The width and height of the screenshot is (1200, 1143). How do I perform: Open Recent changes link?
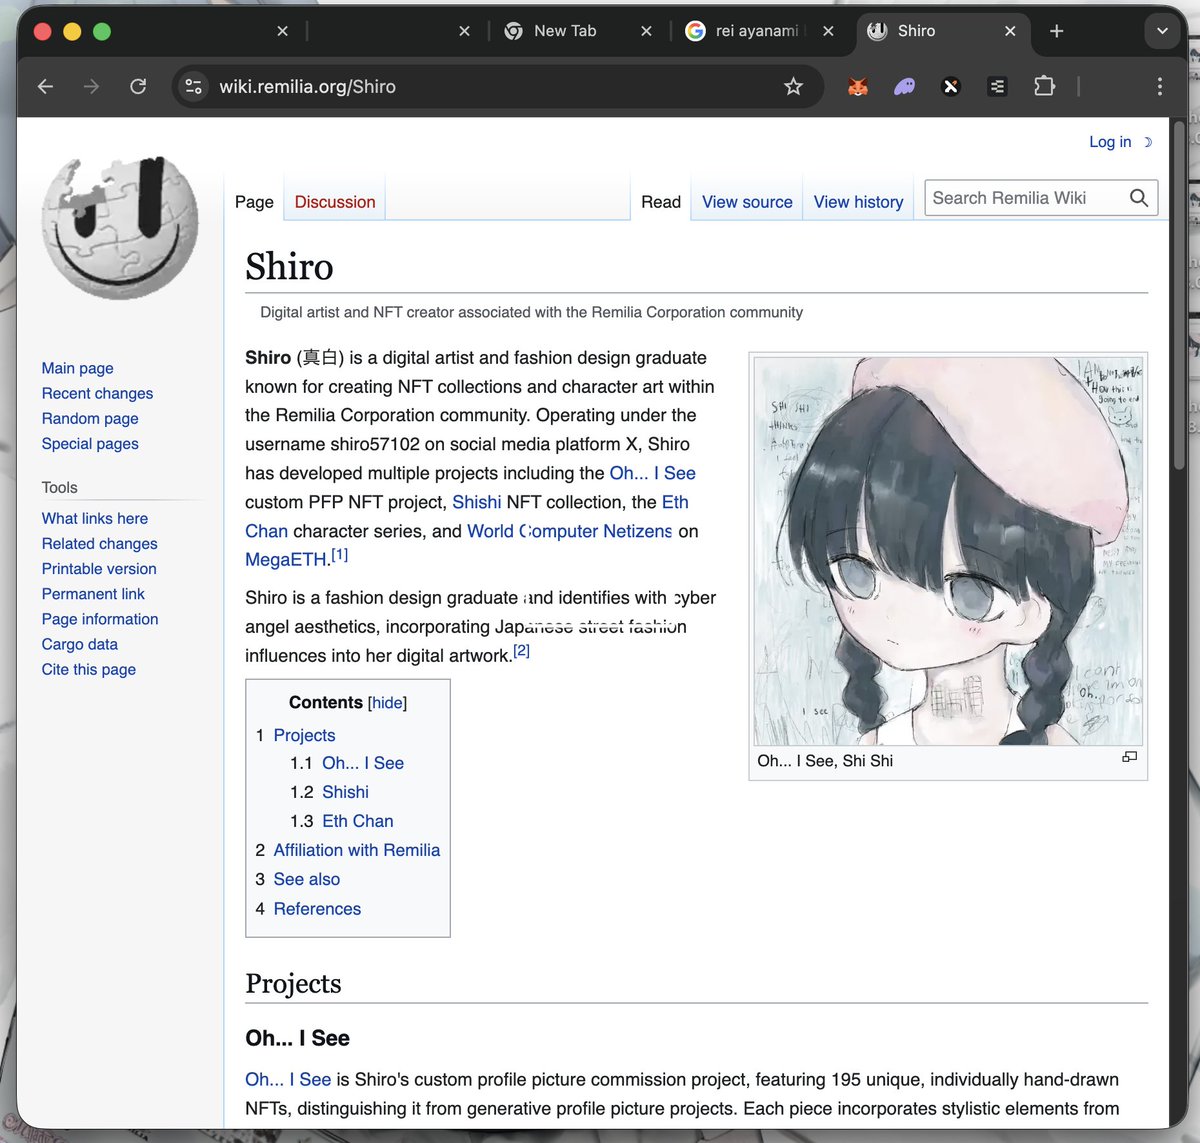97,393
